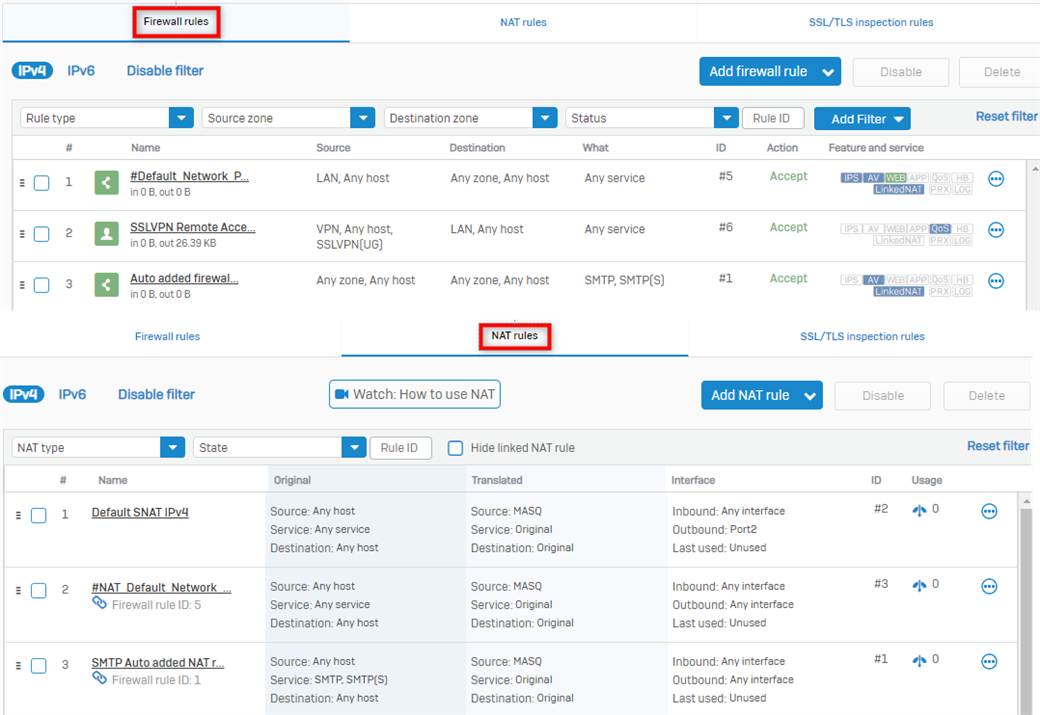This screenshot has width=1040, height=715.
Task: Open Rule type dropdown
Action: (x=107, y=118)
